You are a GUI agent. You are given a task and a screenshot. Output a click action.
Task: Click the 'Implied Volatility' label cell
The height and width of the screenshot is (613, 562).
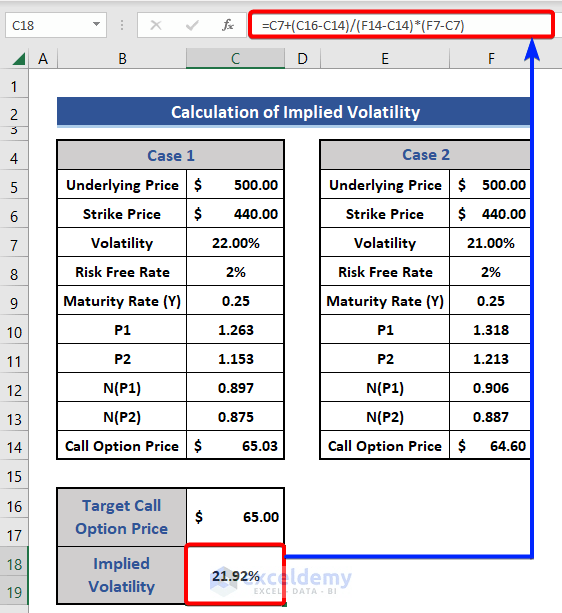click(122, 575)
